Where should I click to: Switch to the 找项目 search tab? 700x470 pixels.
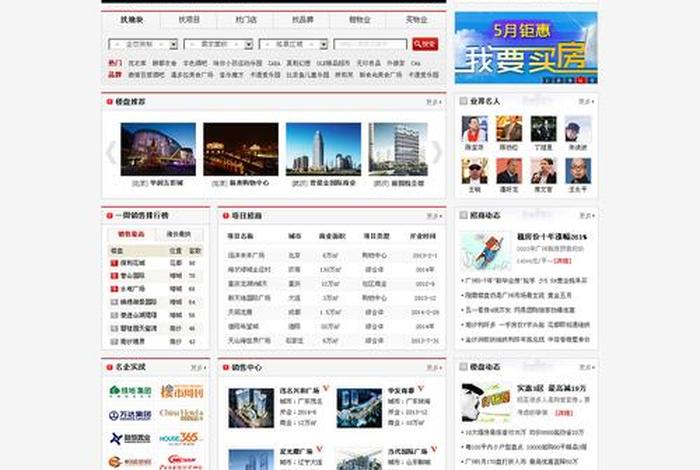(x=189, y=20)
